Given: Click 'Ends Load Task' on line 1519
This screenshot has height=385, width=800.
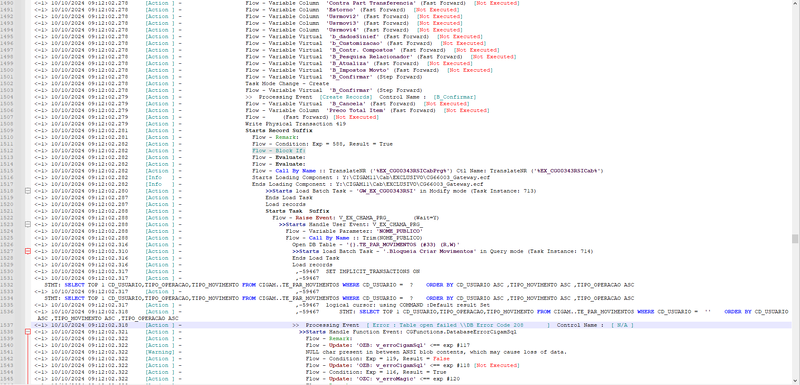Looking at the screenshot, I should (289, 197).
